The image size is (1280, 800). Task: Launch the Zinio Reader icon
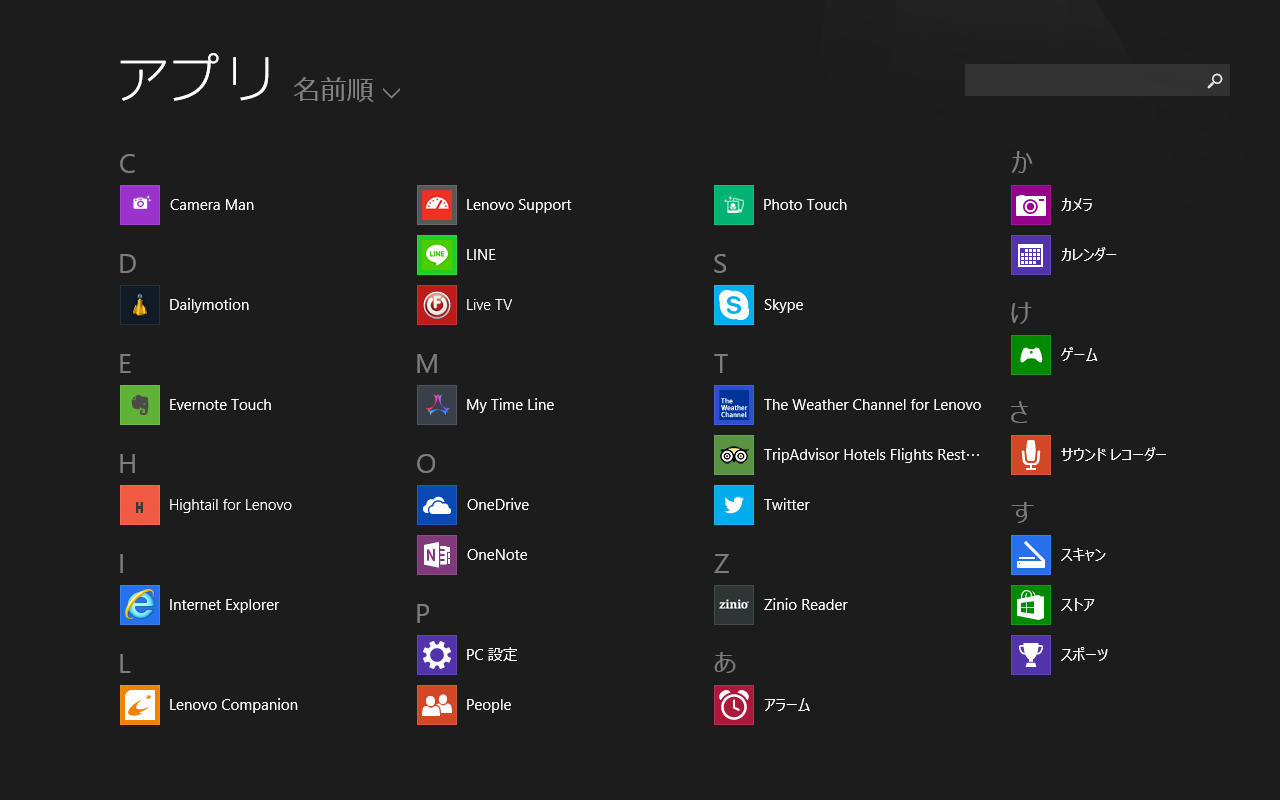coord(734,605)
